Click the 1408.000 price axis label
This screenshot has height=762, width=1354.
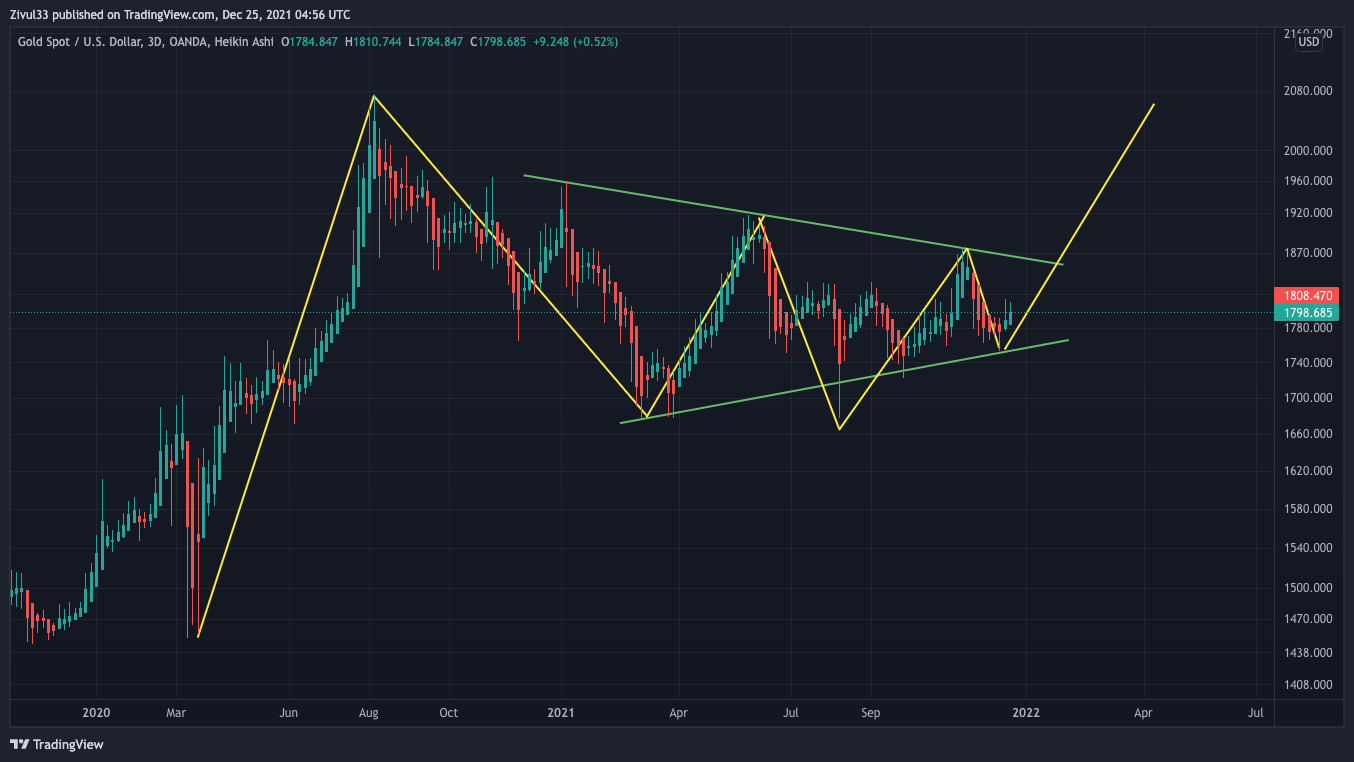click(1308, 685)
